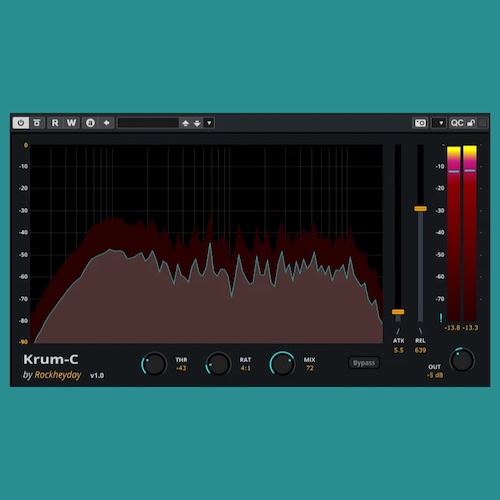The height and width of the screenshot is (500, 500).
Task: Click the ATK attack slider handle
Action: pos(398,312)
